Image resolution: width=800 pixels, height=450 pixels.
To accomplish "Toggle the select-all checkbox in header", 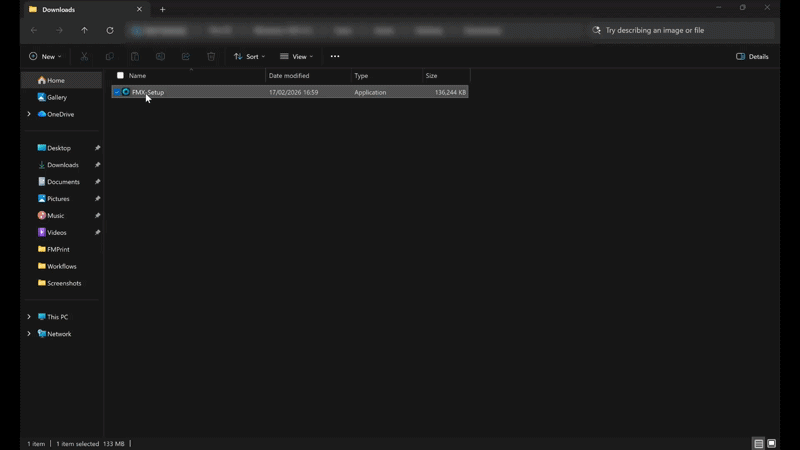I will tap(120, 76).
